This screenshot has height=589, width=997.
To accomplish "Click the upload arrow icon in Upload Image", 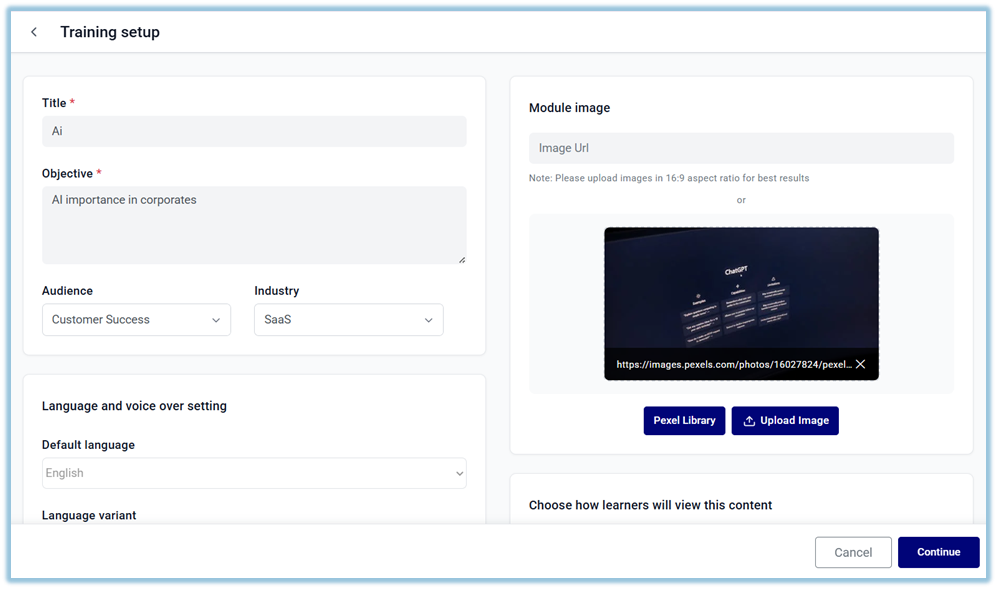I will coord(749,421).
